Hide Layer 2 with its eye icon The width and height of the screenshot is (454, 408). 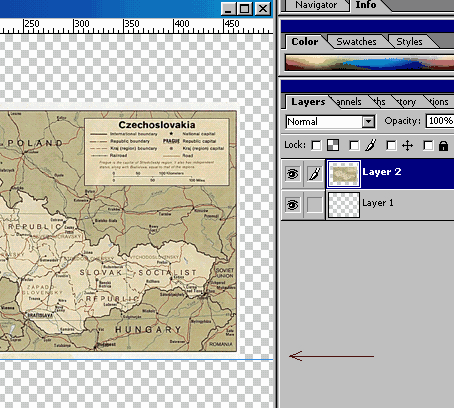point(293,174)
